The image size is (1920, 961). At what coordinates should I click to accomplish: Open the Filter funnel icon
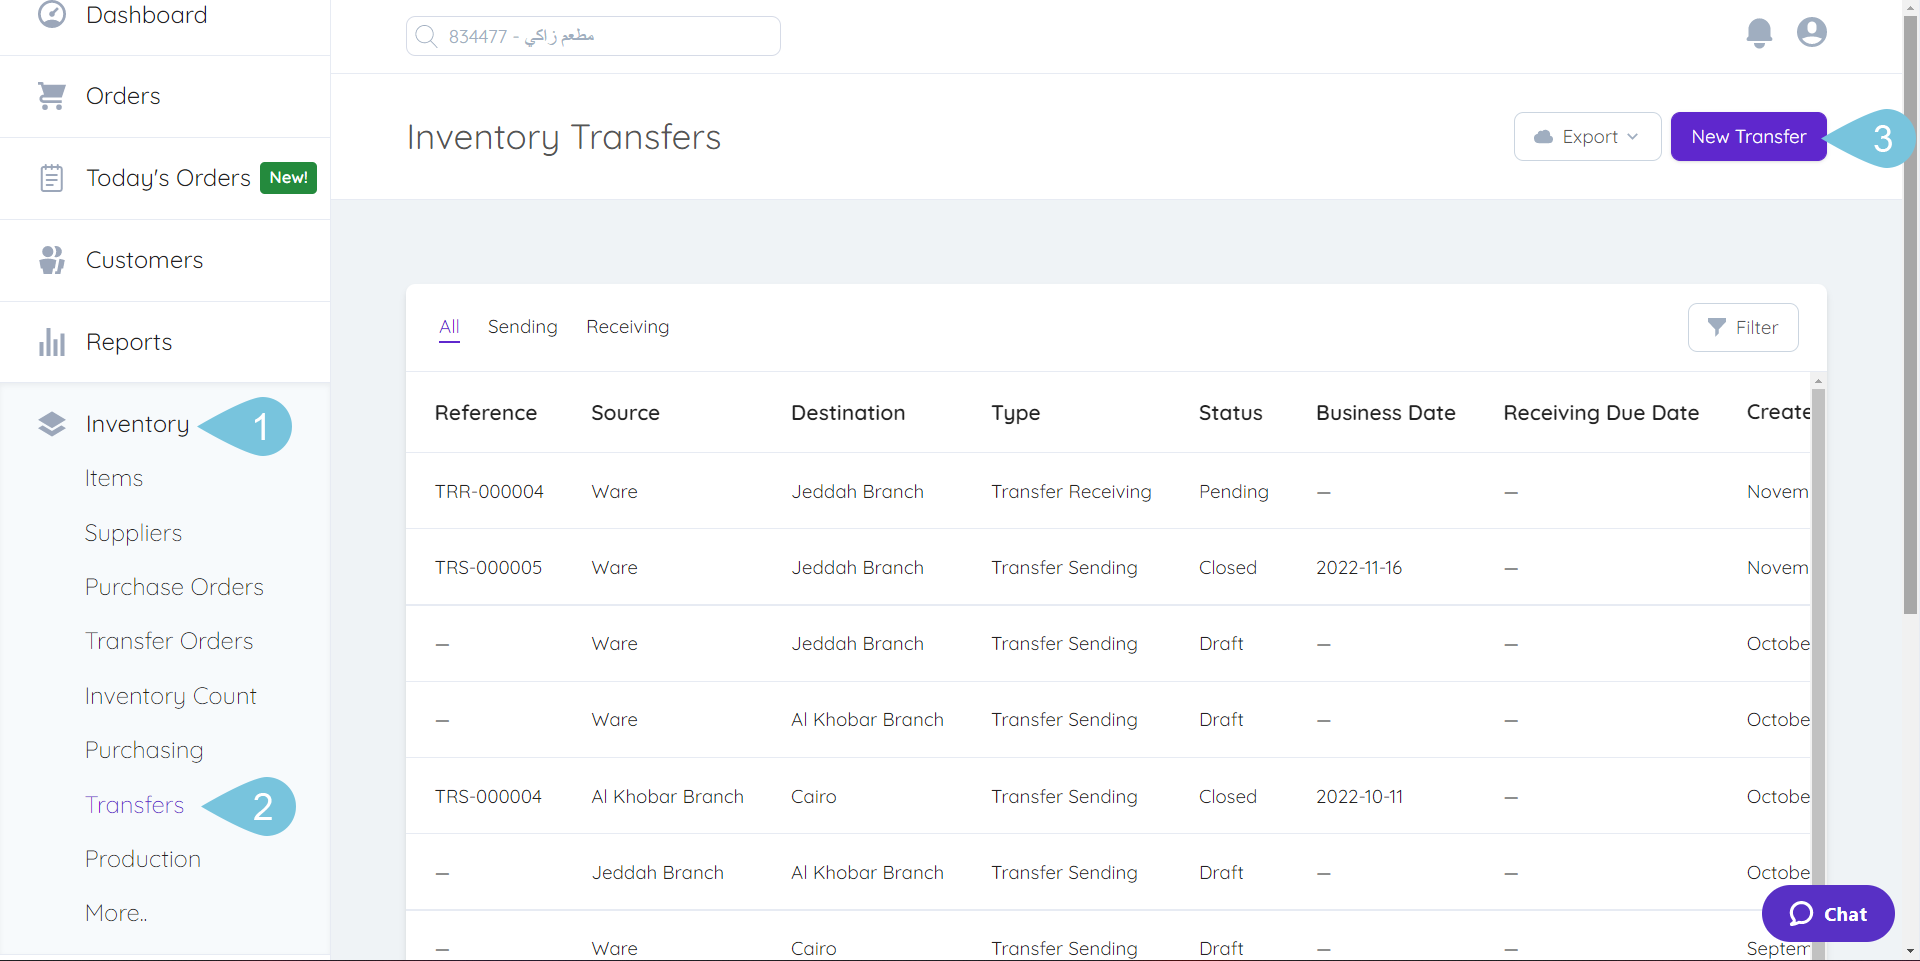click(1718, 327)
